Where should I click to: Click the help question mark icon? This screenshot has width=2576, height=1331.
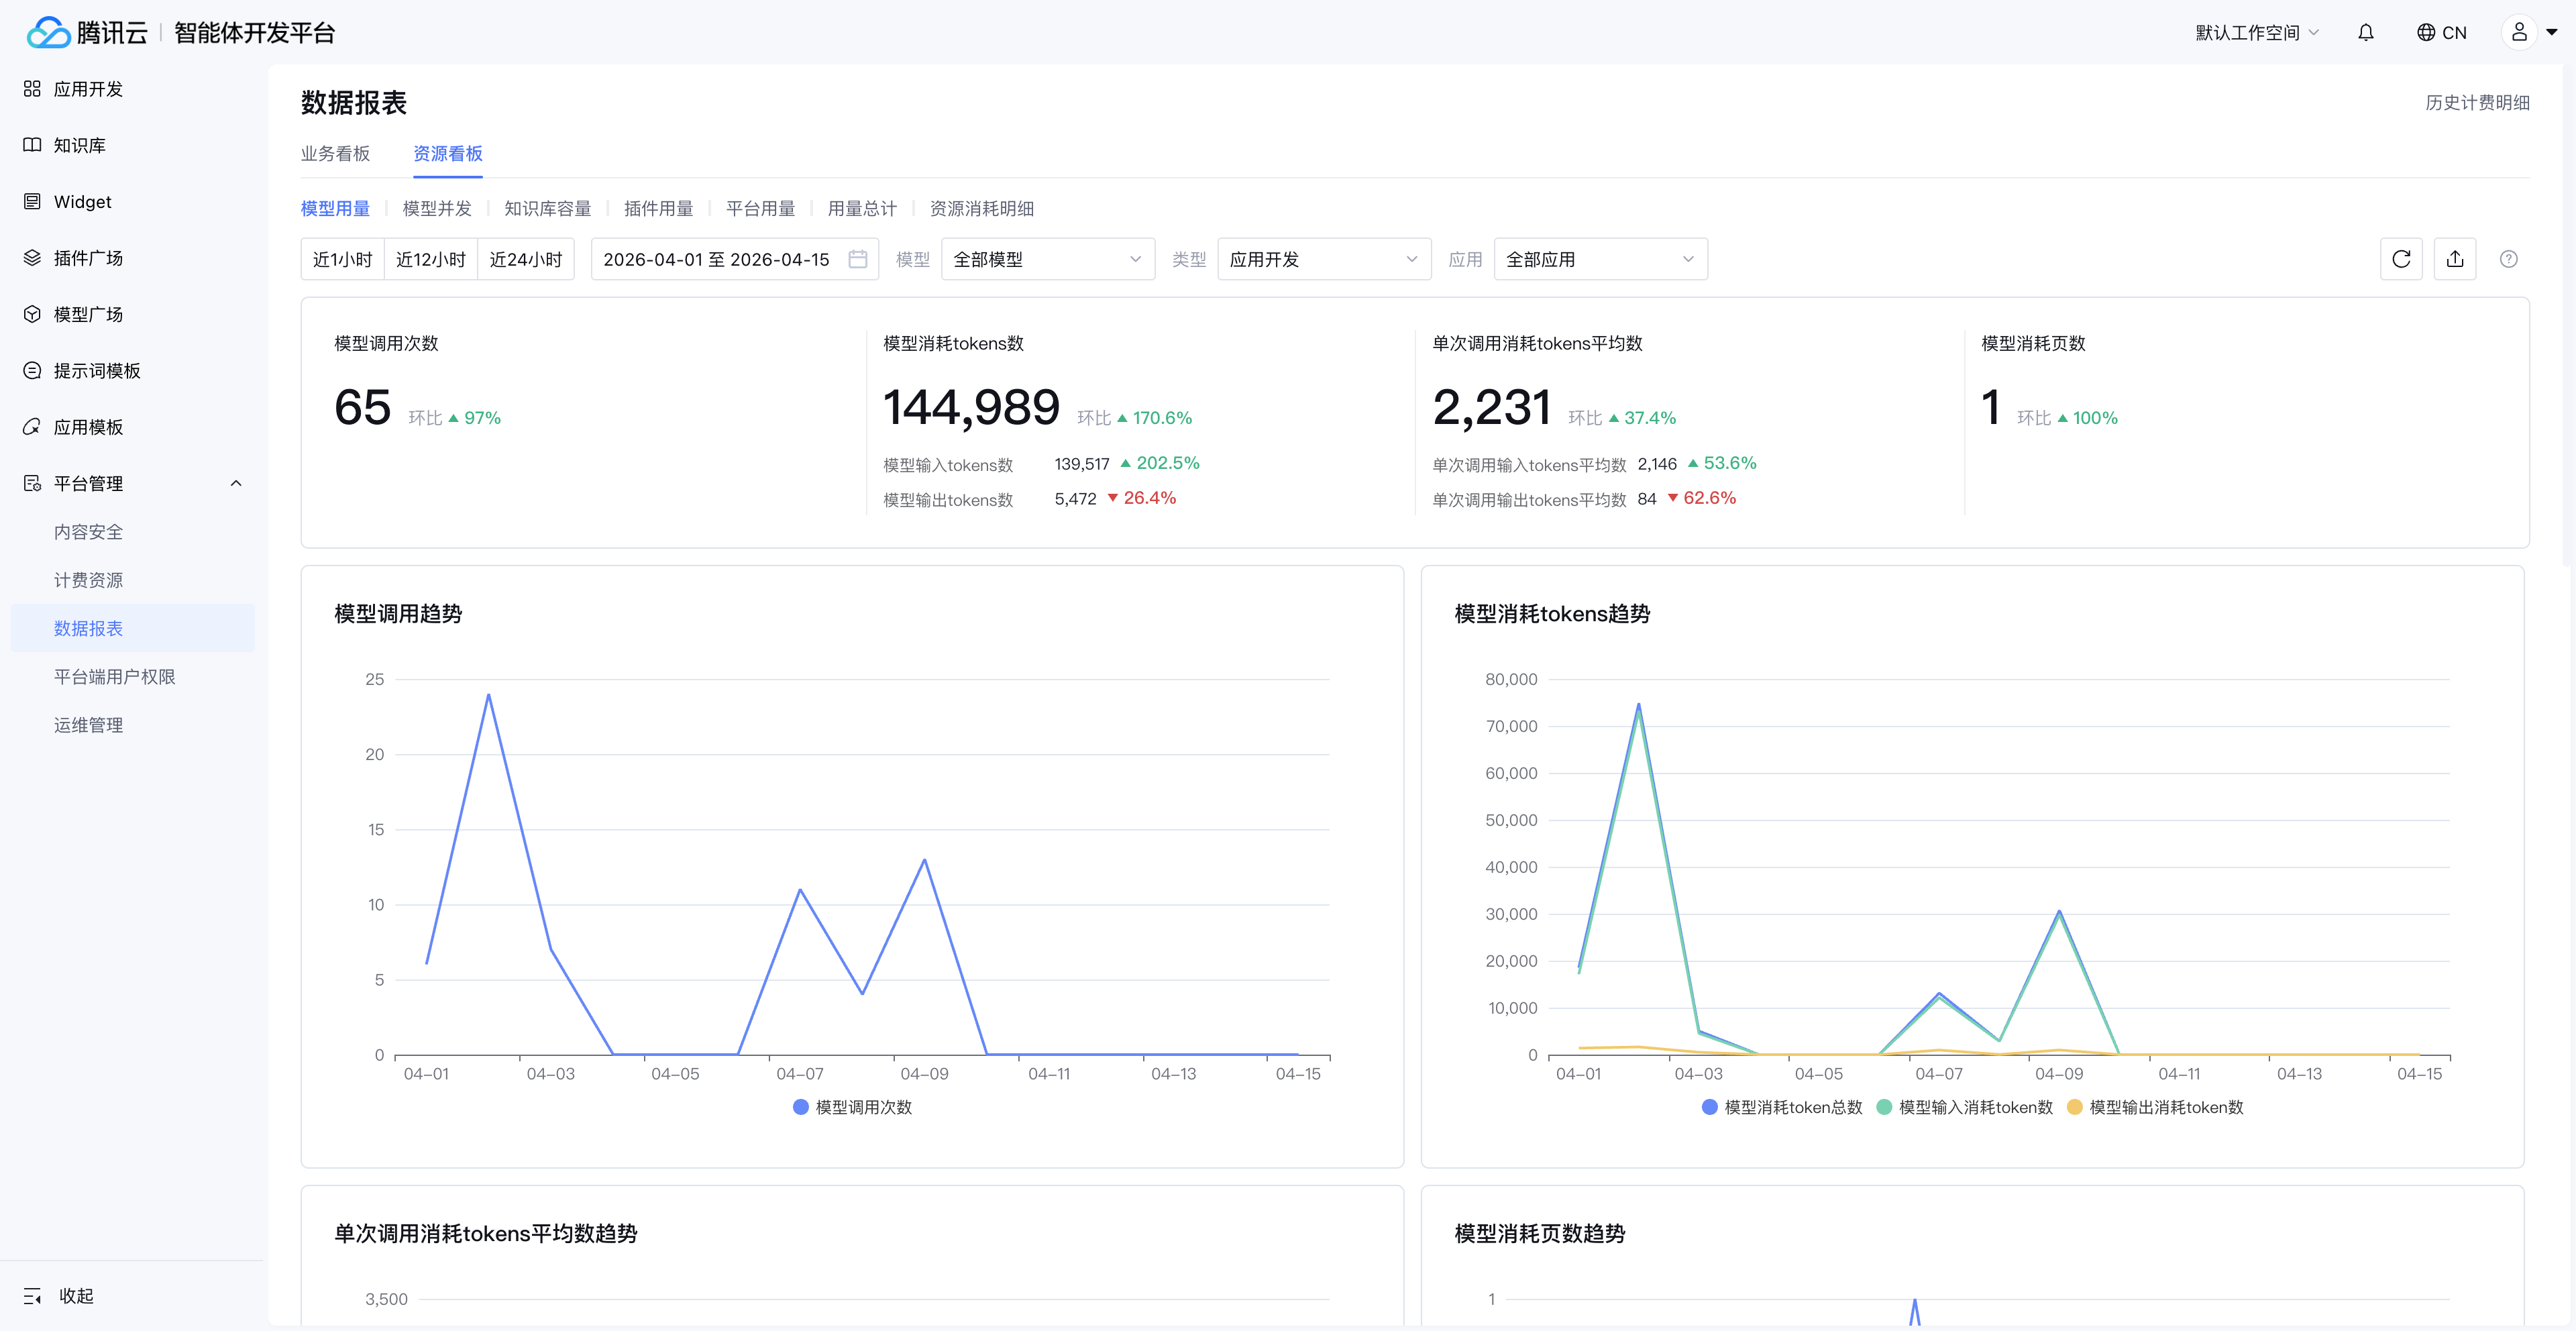(x=2508, y=259)
